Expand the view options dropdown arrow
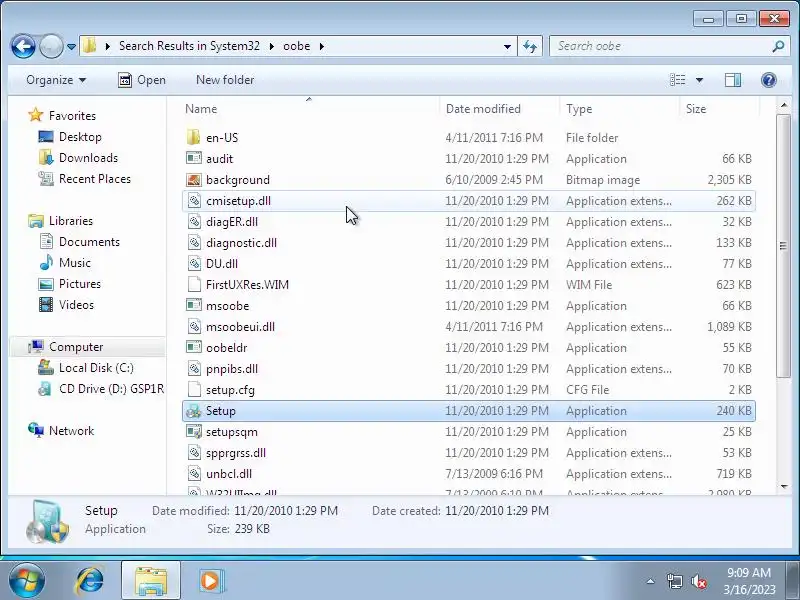Viewport: 800px width, 600px height. (x=699, y=80)
